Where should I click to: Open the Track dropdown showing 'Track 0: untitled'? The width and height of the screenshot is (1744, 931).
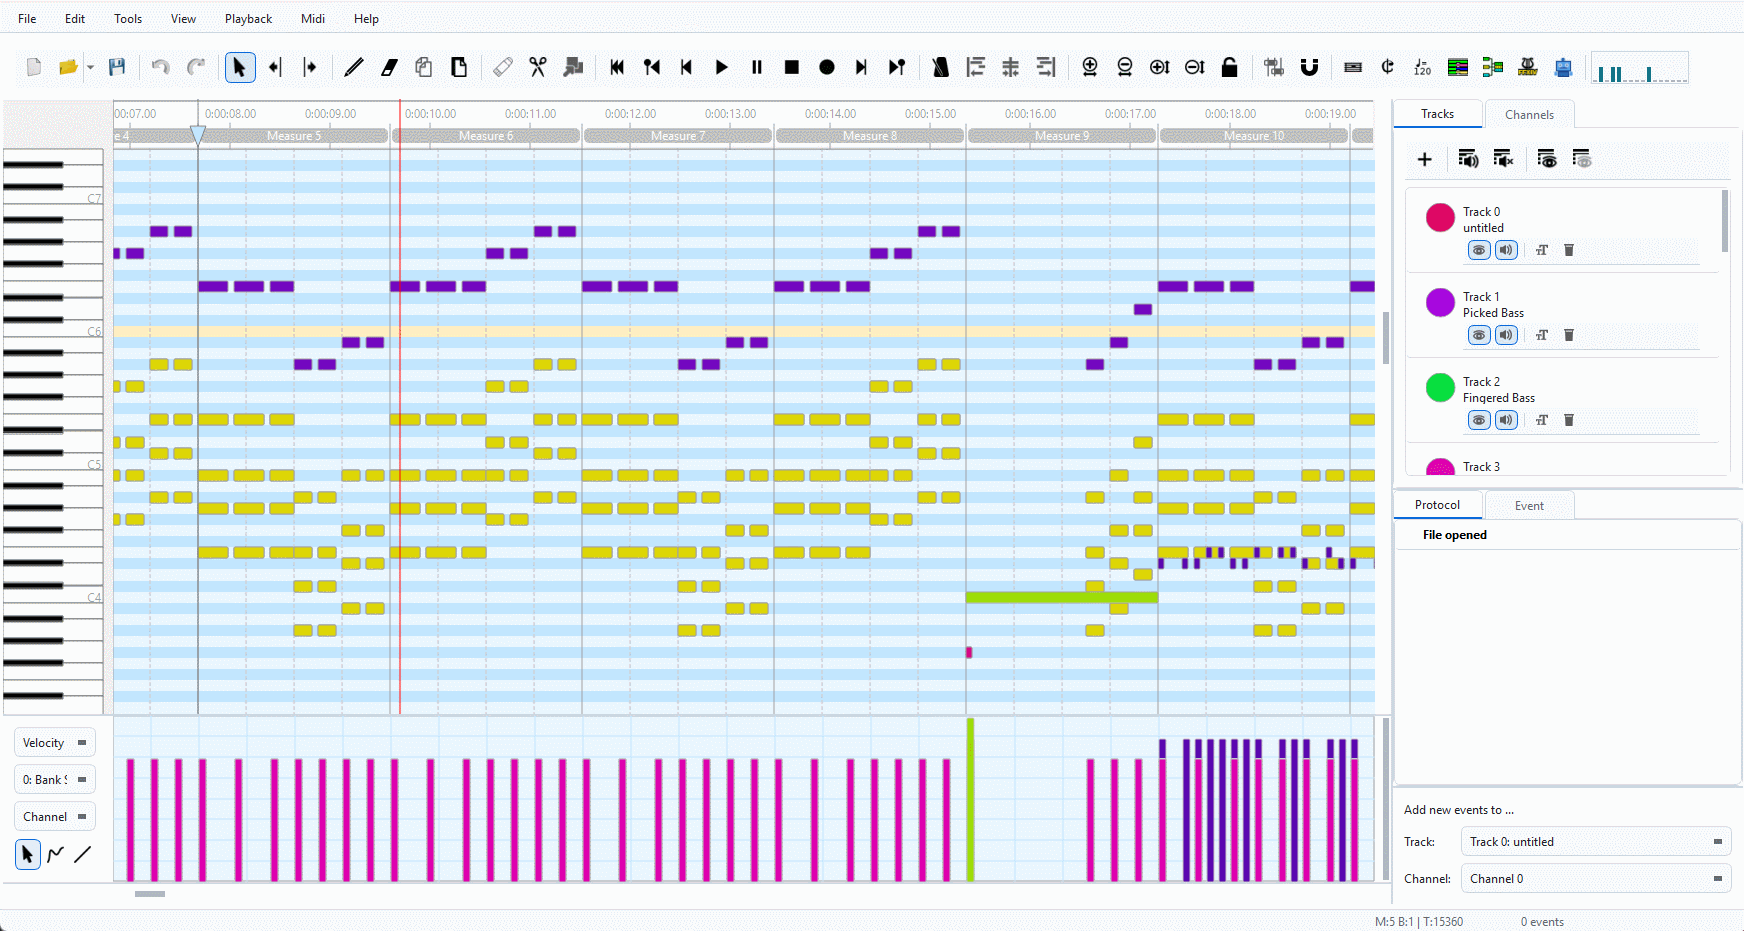click(x=1595, y=842)
